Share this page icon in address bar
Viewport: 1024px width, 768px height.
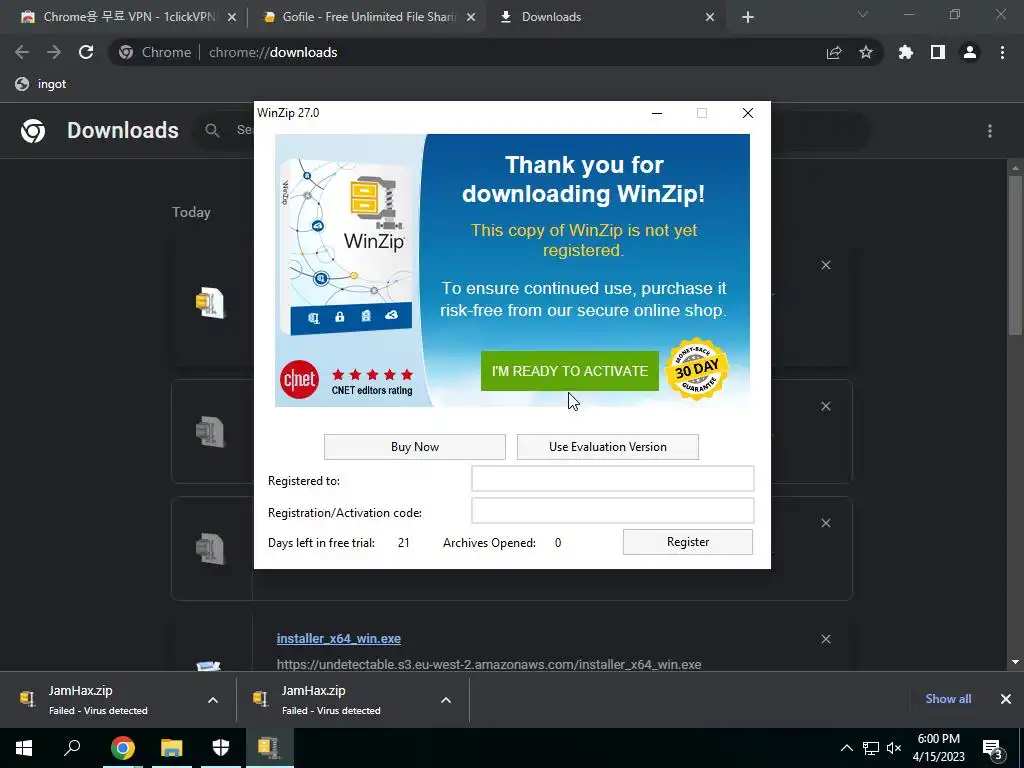[834, 52]
